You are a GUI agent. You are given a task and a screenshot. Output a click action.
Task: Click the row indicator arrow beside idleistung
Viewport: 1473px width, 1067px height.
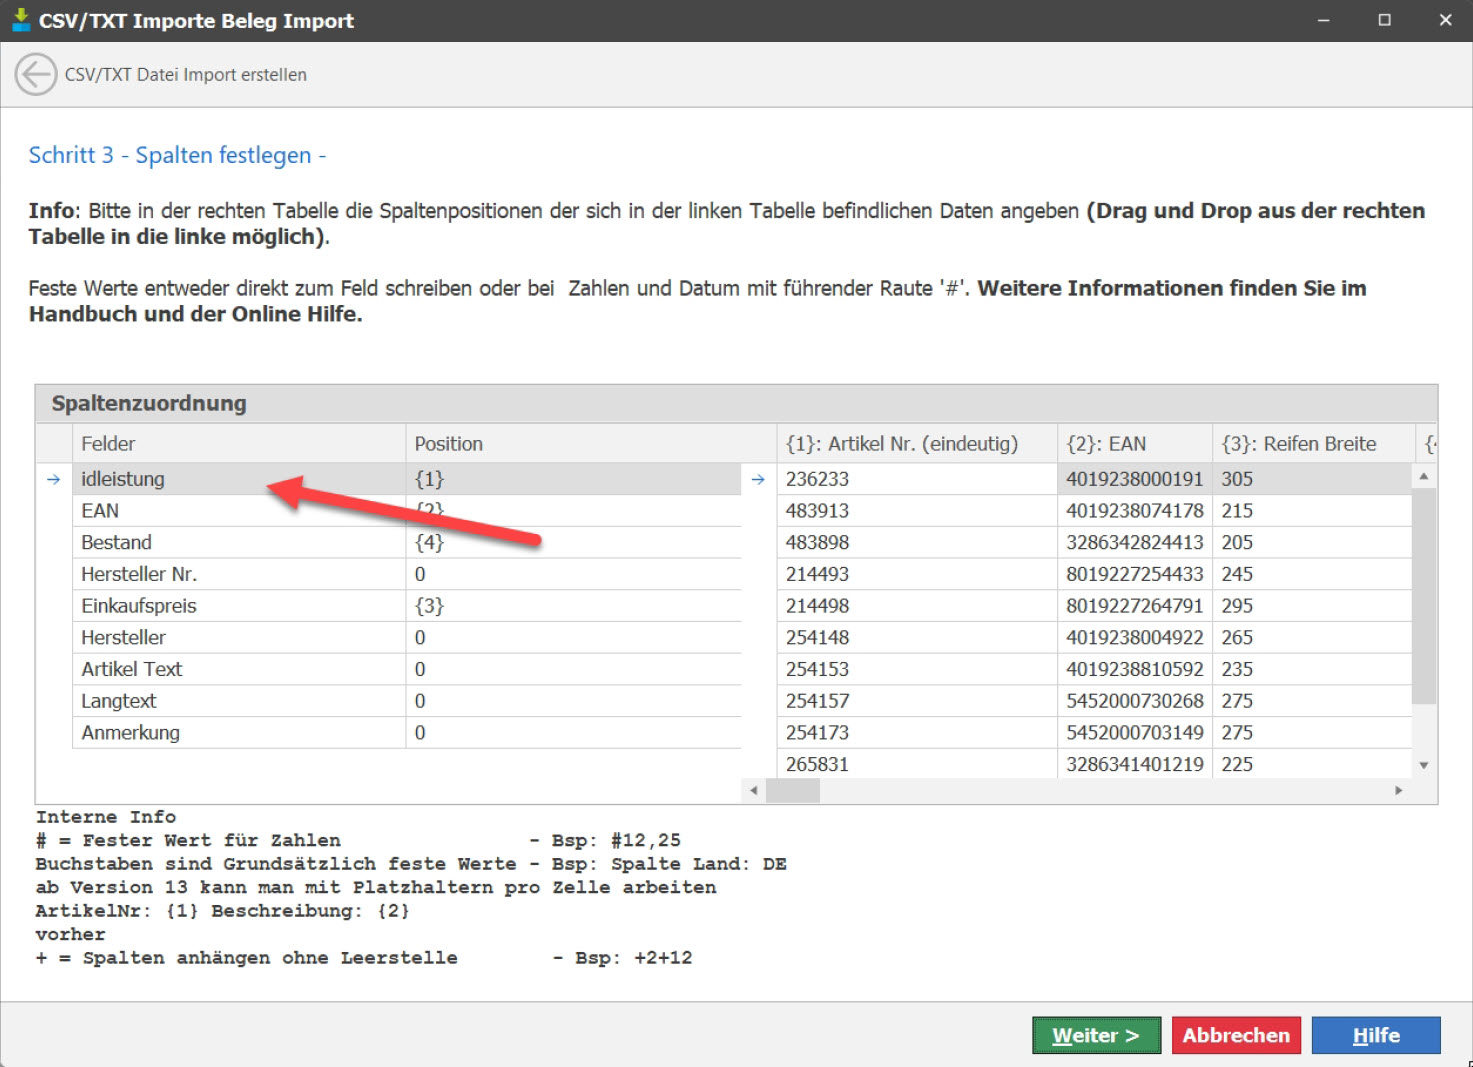(54, 480)
